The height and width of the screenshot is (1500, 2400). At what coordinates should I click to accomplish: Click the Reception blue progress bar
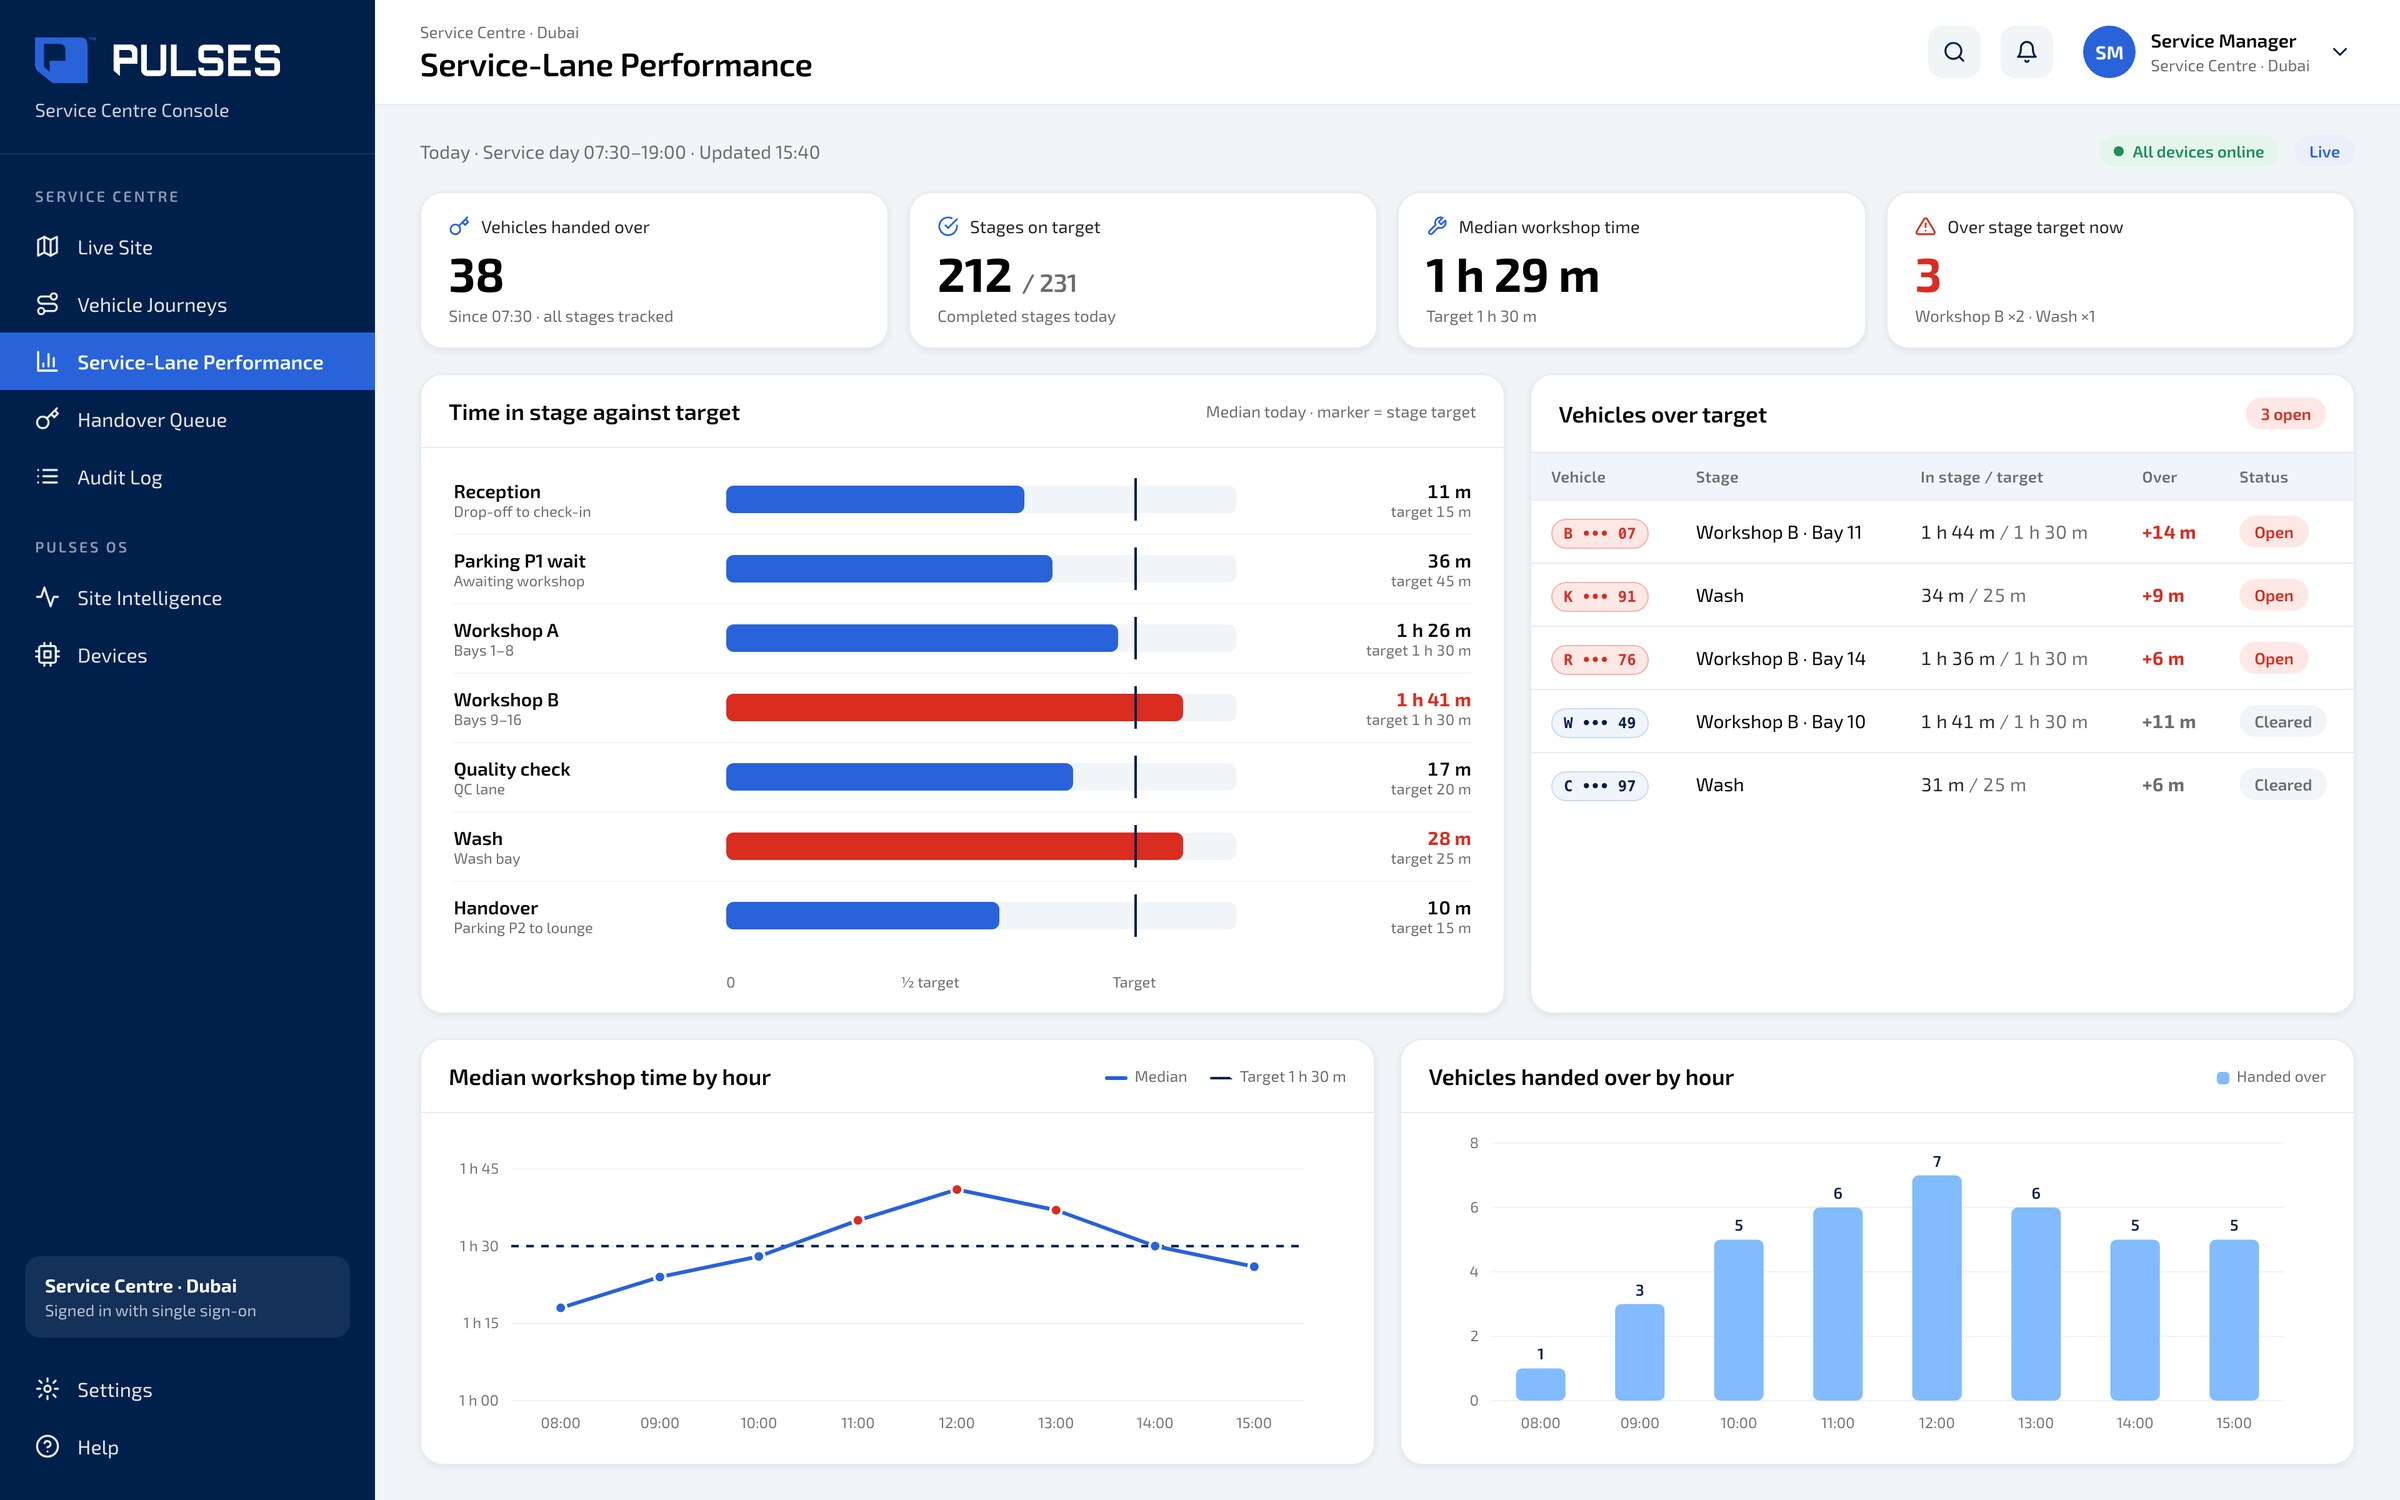(875, 499)
